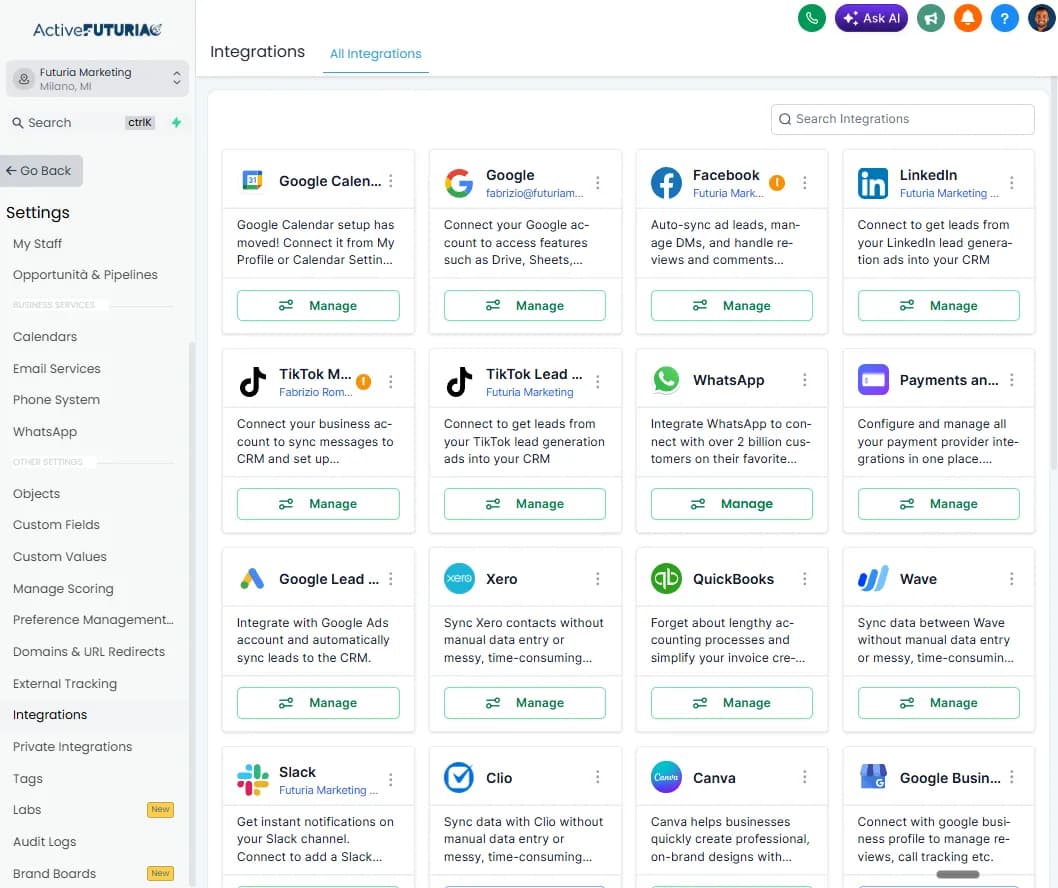
Task: Open the Wave card three-dot menu
Action: [x=1011, y=579]
